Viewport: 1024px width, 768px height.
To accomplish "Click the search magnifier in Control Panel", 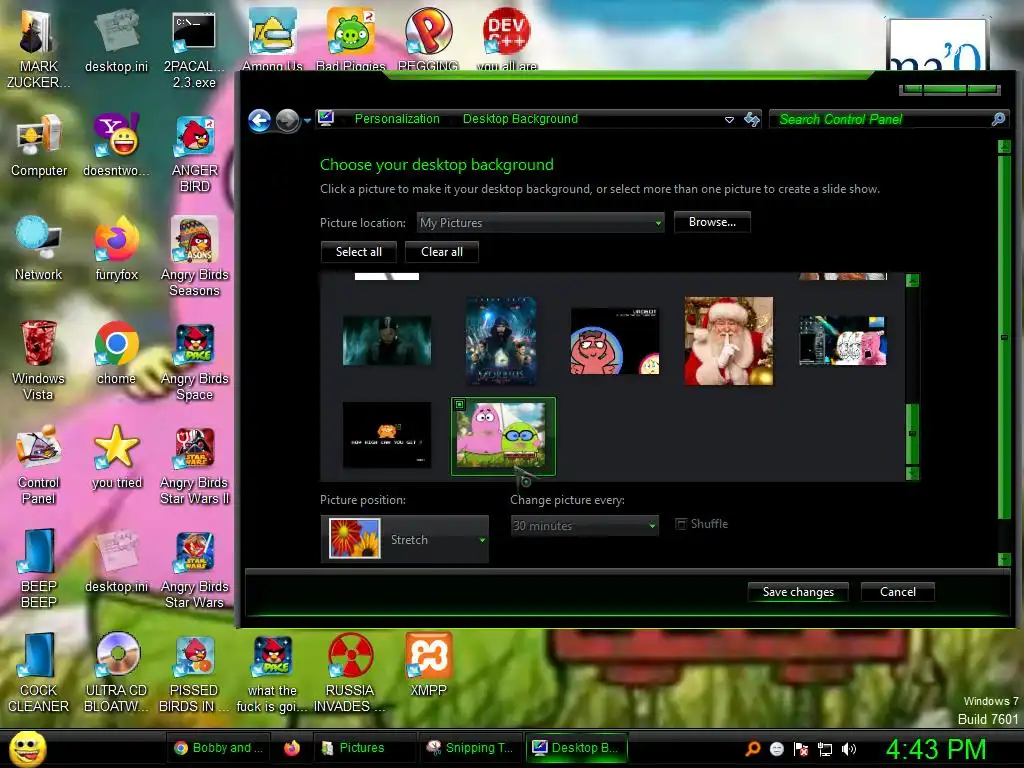I will [999, 119].
